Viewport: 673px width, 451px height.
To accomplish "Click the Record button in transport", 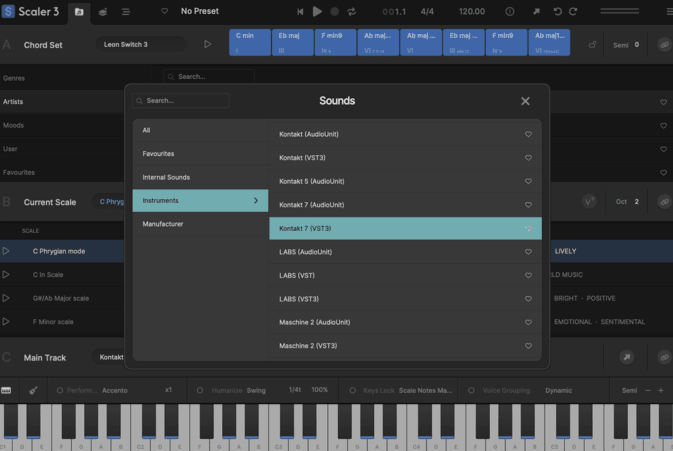I will [x=335, y=12].
